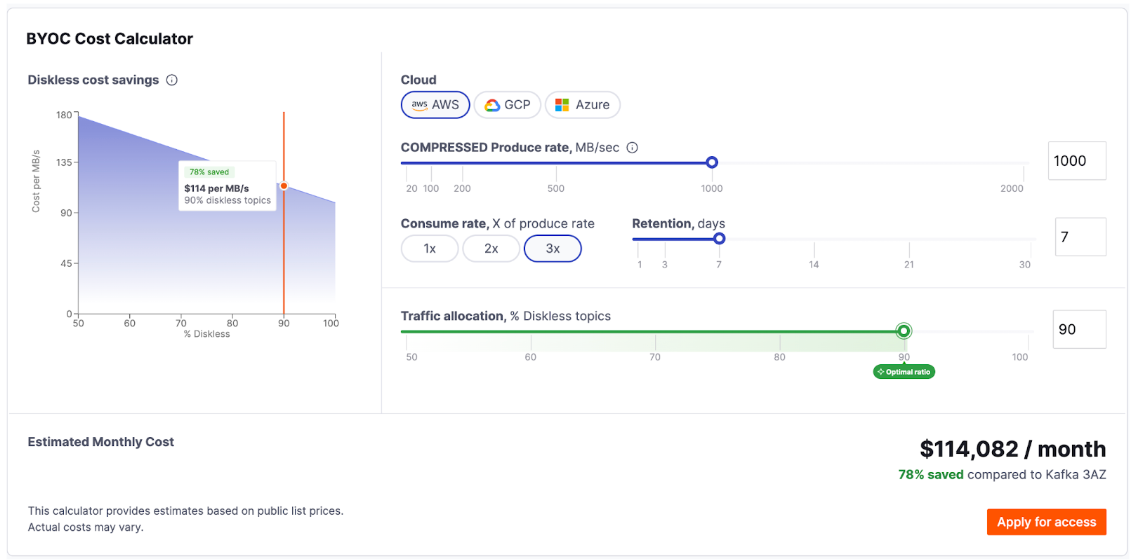Click the info icon next to Produce rate

(632, 148)
